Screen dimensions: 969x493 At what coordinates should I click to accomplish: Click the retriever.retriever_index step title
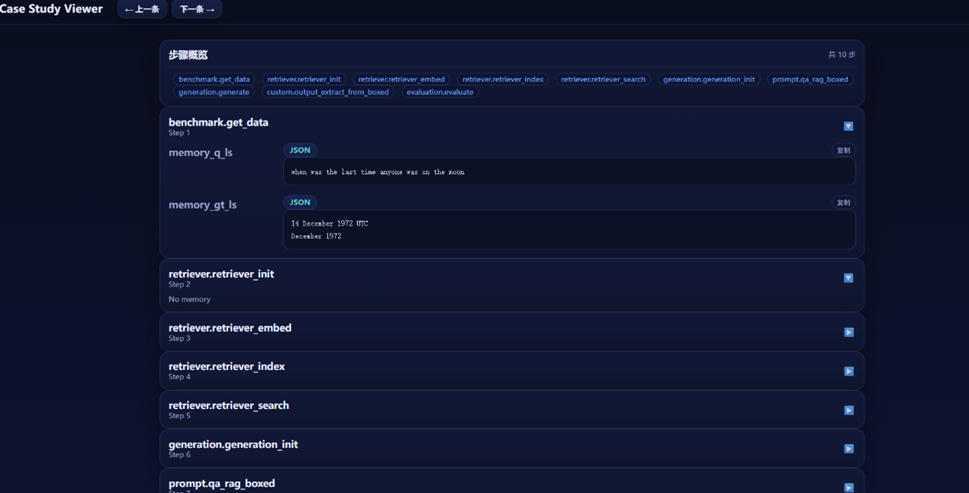click(x=226, y=366)
